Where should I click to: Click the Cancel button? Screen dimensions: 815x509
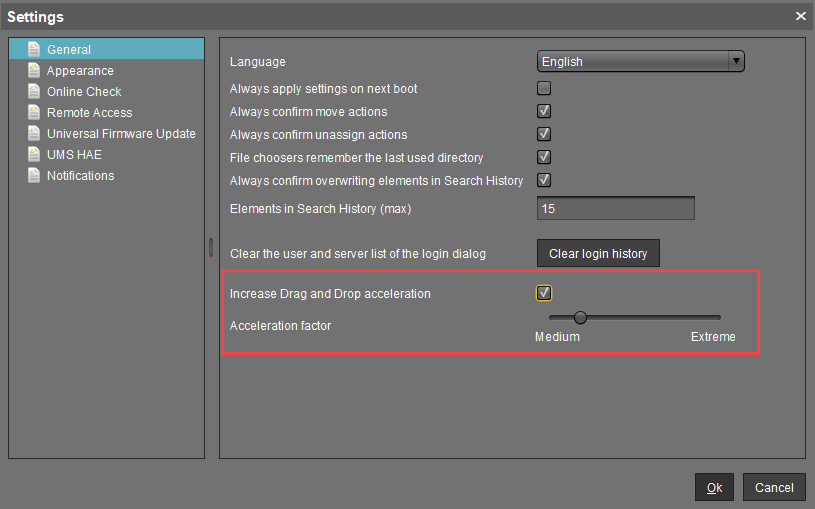774,487
